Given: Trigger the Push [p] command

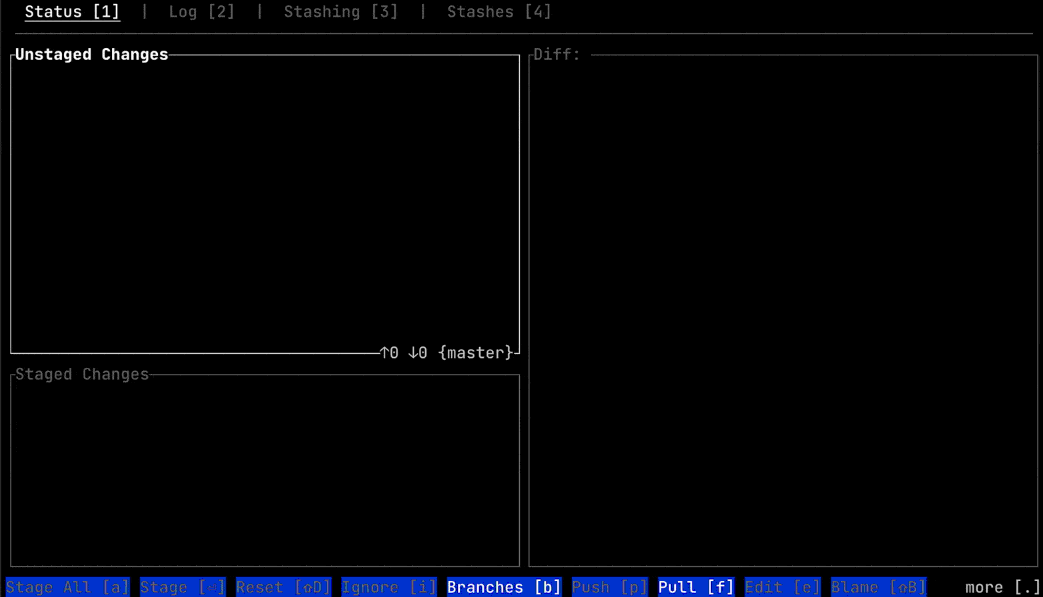Looking at the screenshot, I should point(609,587).
